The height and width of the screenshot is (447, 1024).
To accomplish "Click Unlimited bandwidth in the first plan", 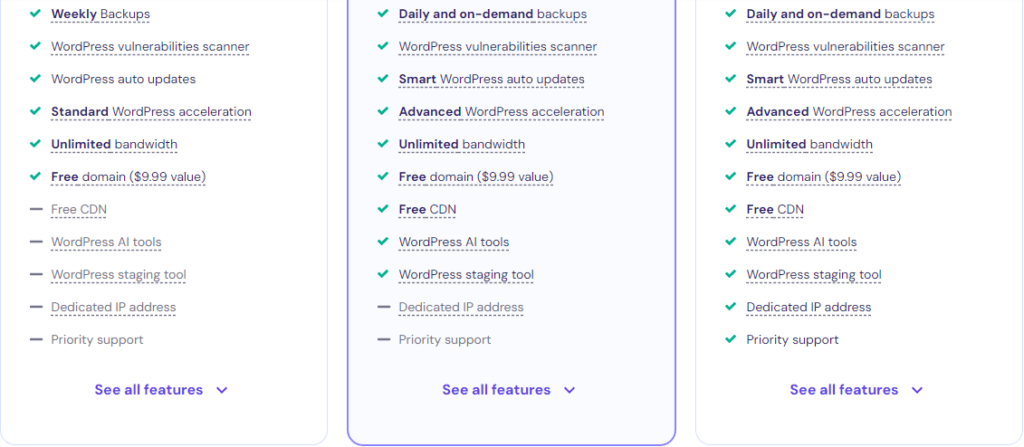I will [114, 144].
